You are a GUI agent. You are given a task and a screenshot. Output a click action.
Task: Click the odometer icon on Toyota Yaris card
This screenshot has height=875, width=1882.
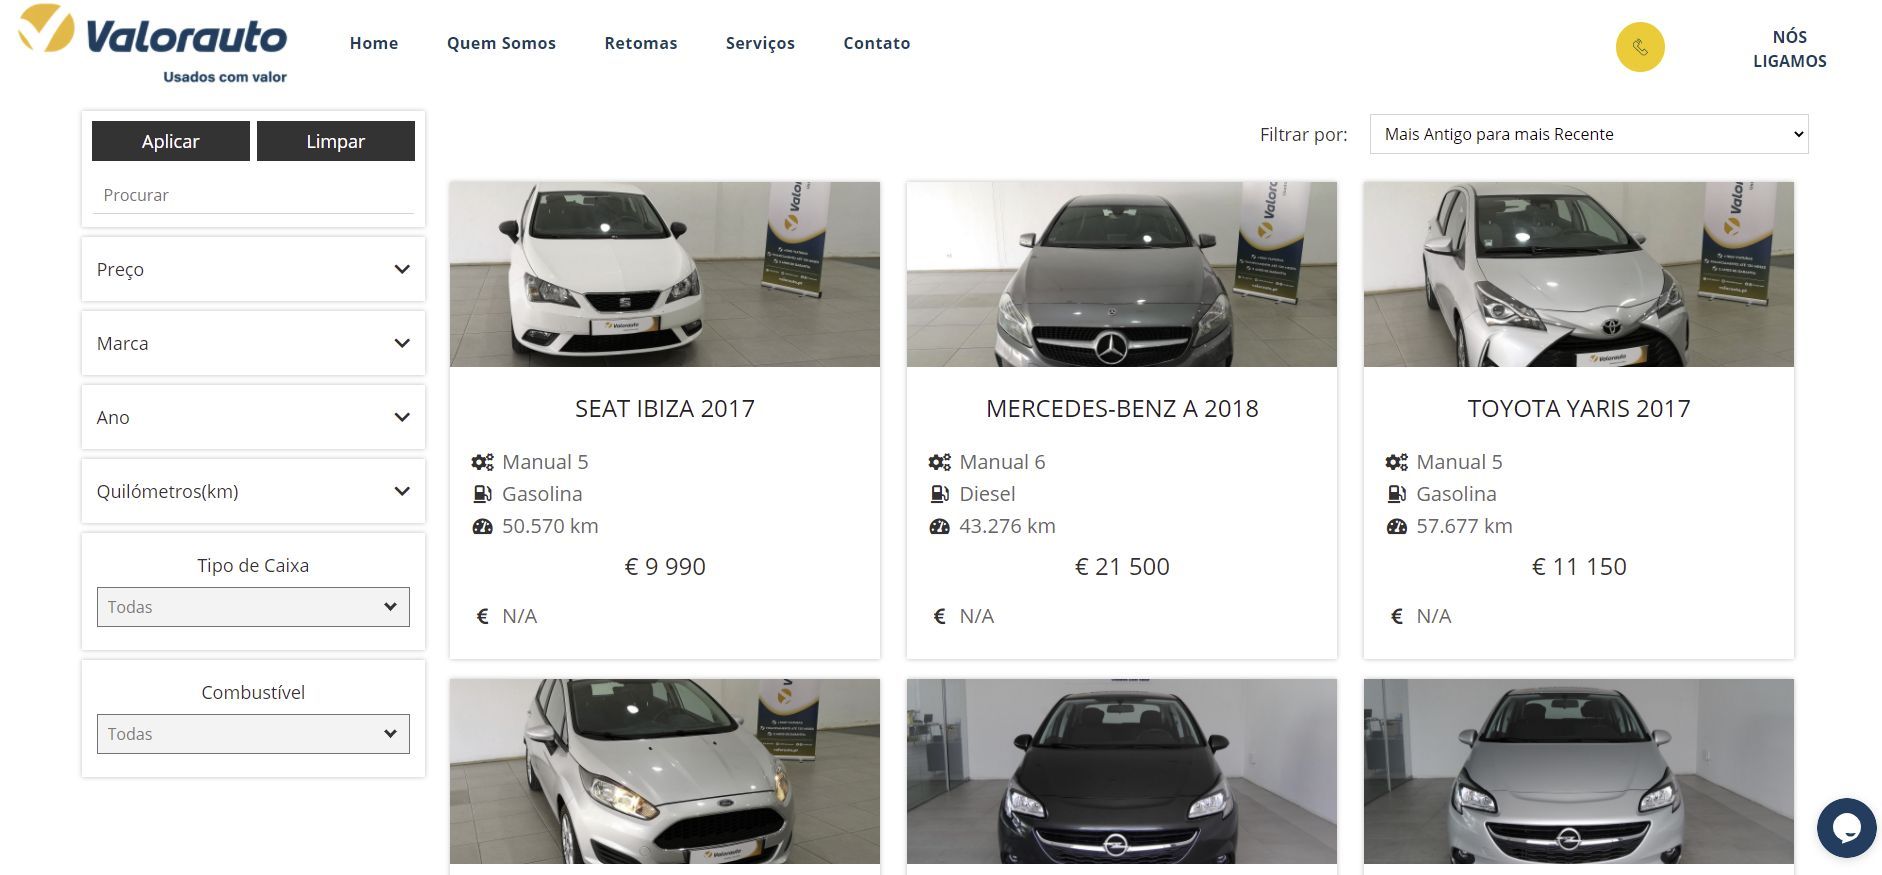(x=1396, y=526)
